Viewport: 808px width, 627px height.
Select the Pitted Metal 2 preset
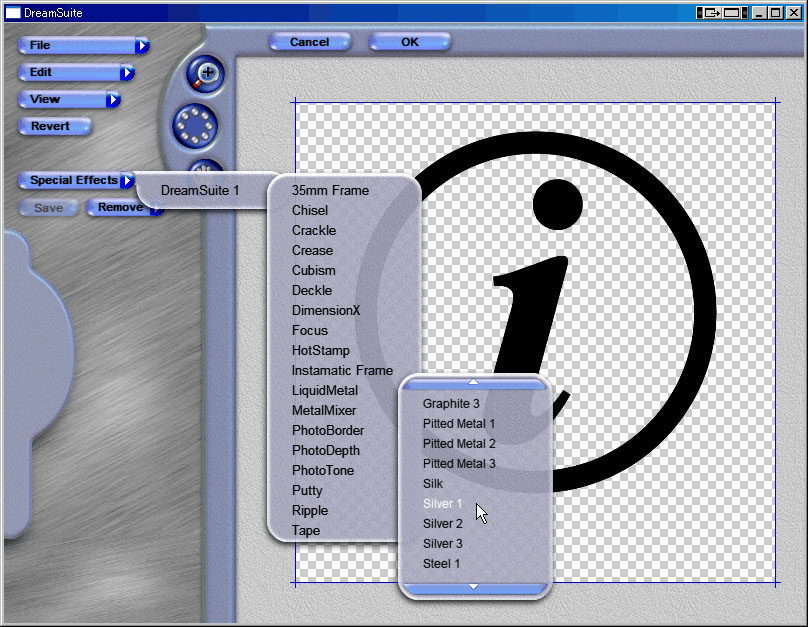coord(459,444)
